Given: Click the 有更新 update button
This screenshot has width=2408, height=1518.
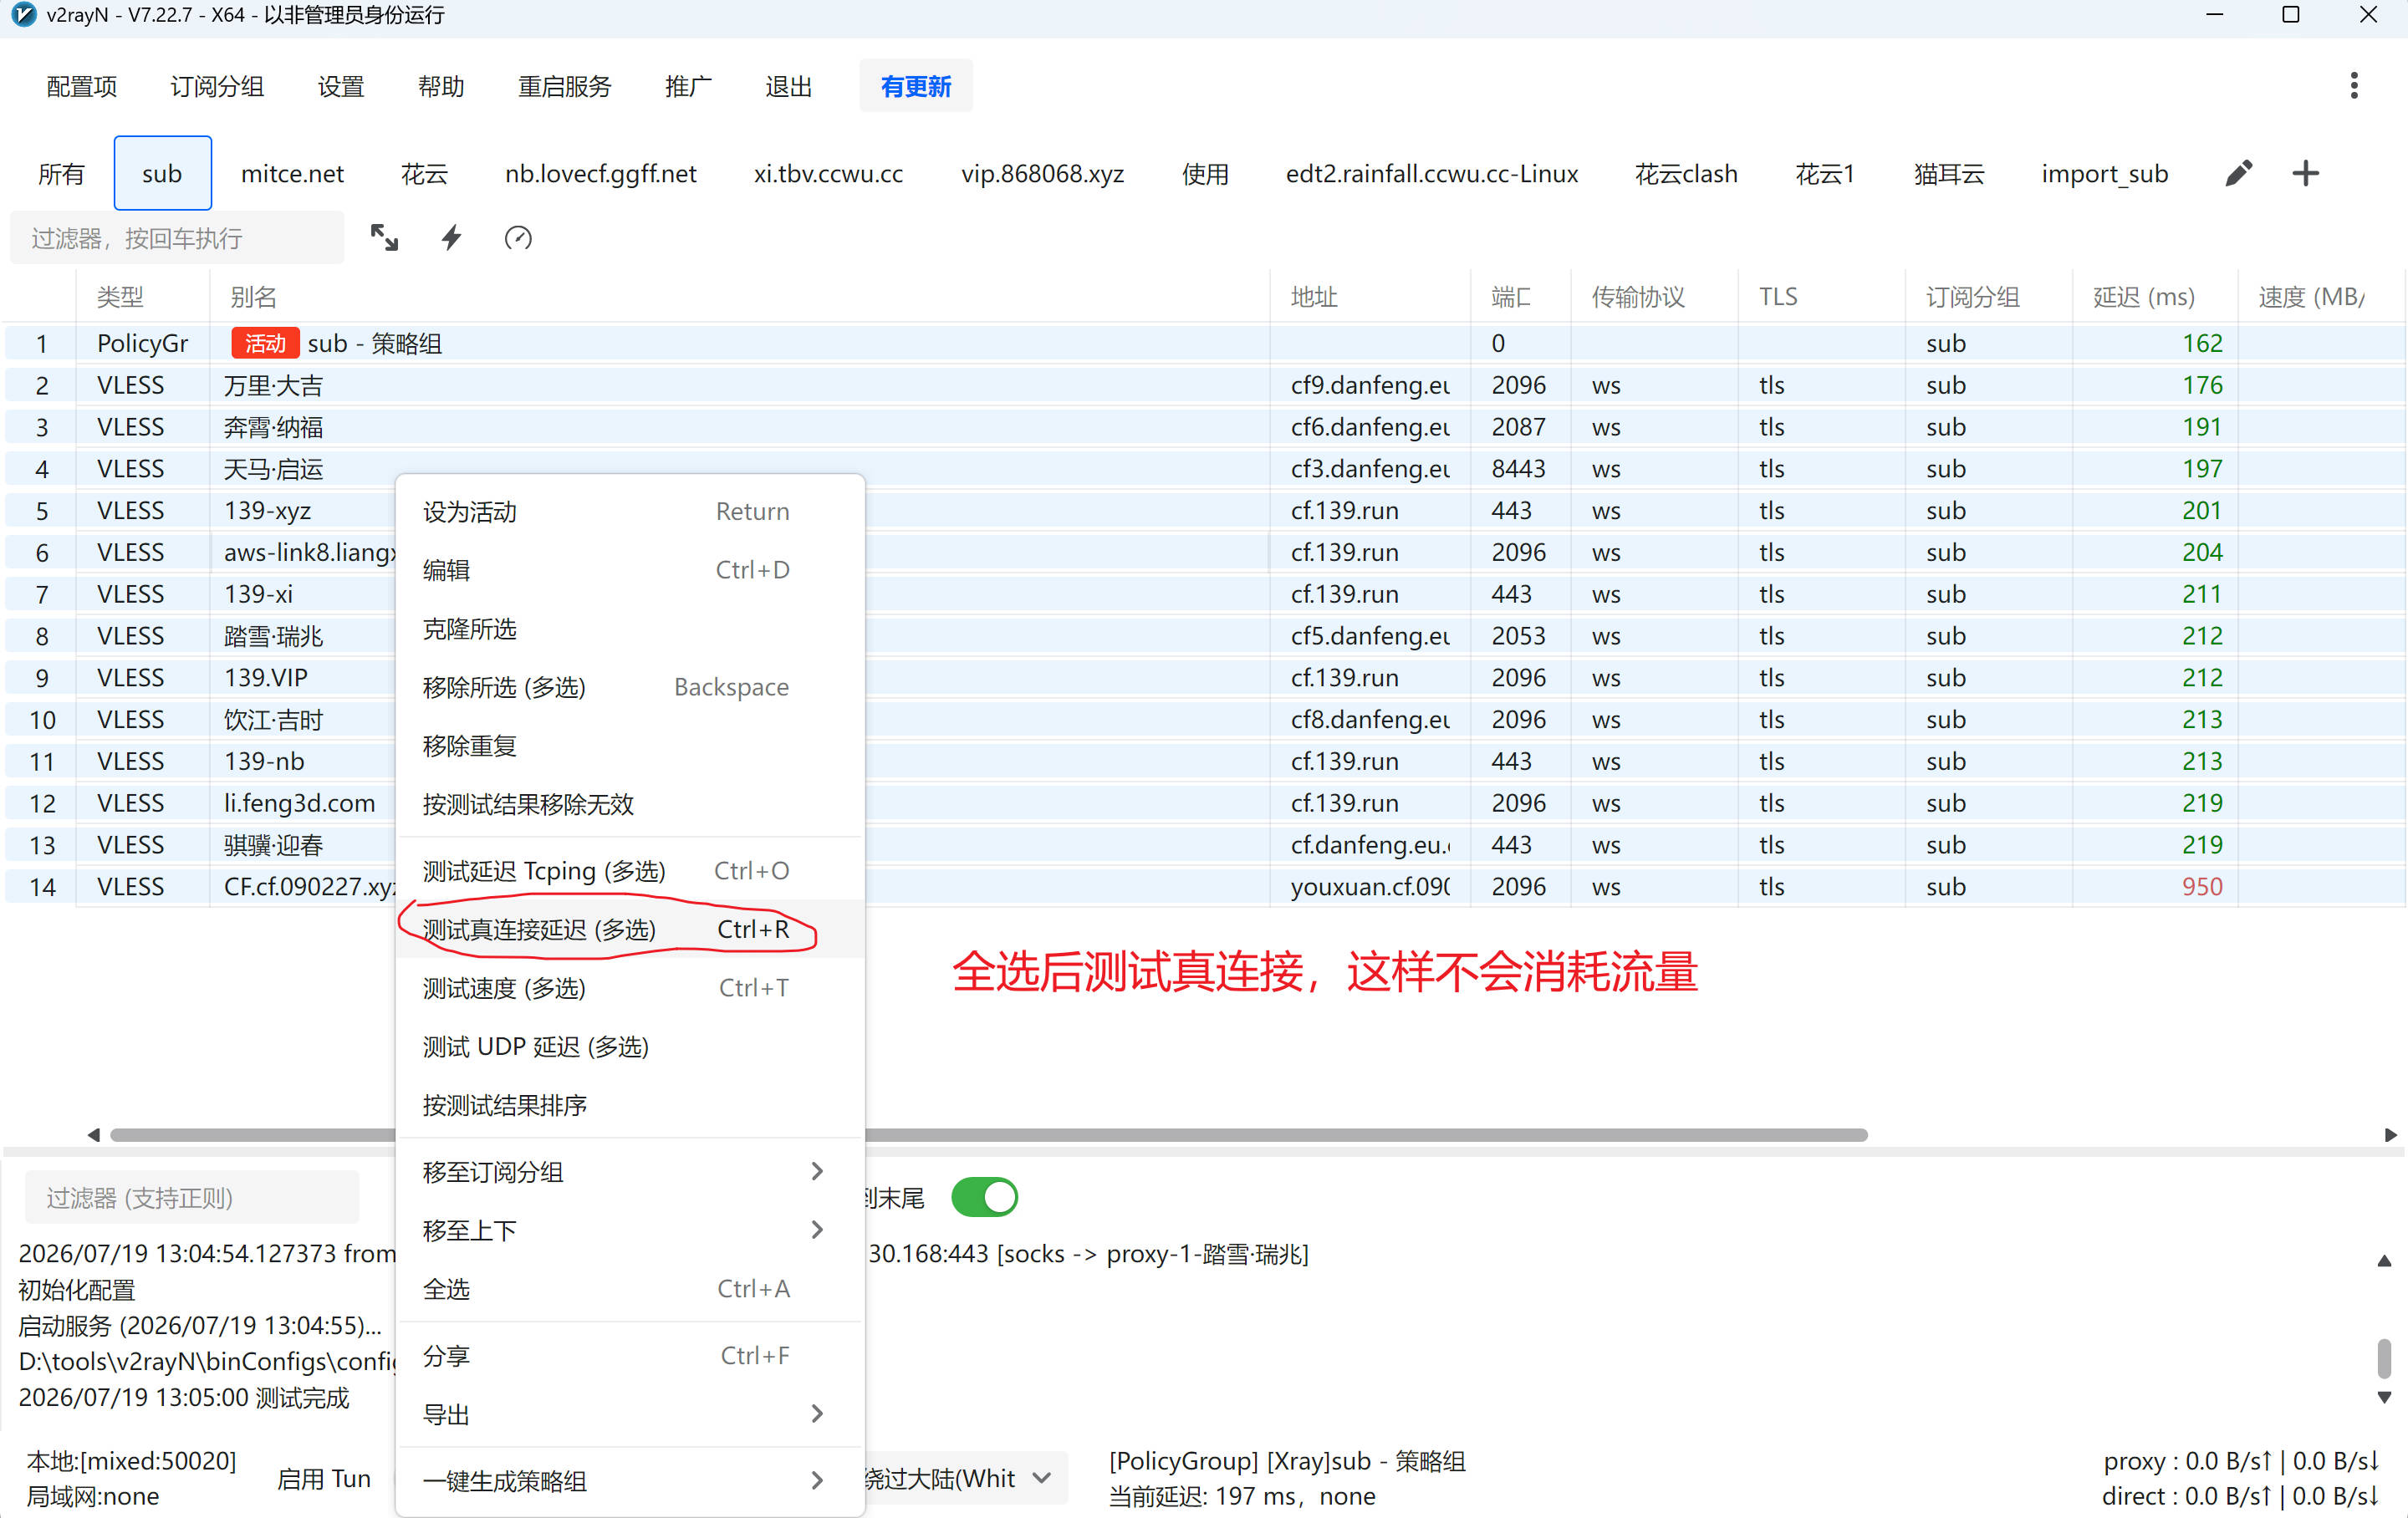Looking at the screenshot, I should [916, 87].
